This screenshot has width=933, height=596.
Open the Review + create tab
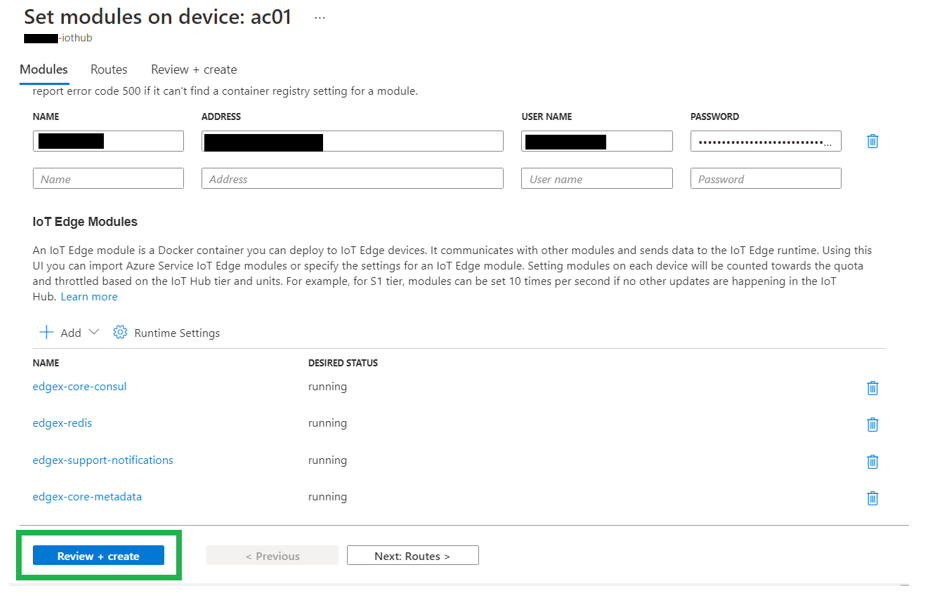(194, 70)
